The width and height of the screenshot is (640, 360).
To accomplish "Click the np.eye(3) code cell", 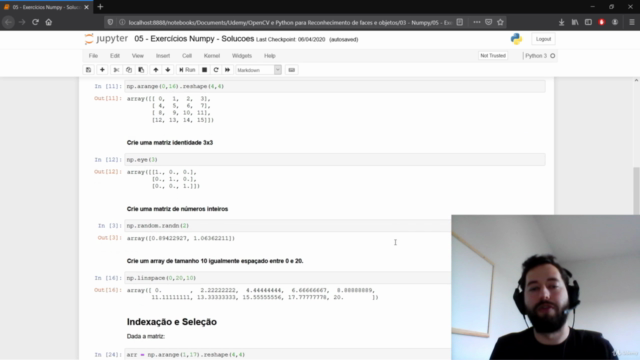I will [335, 160].
